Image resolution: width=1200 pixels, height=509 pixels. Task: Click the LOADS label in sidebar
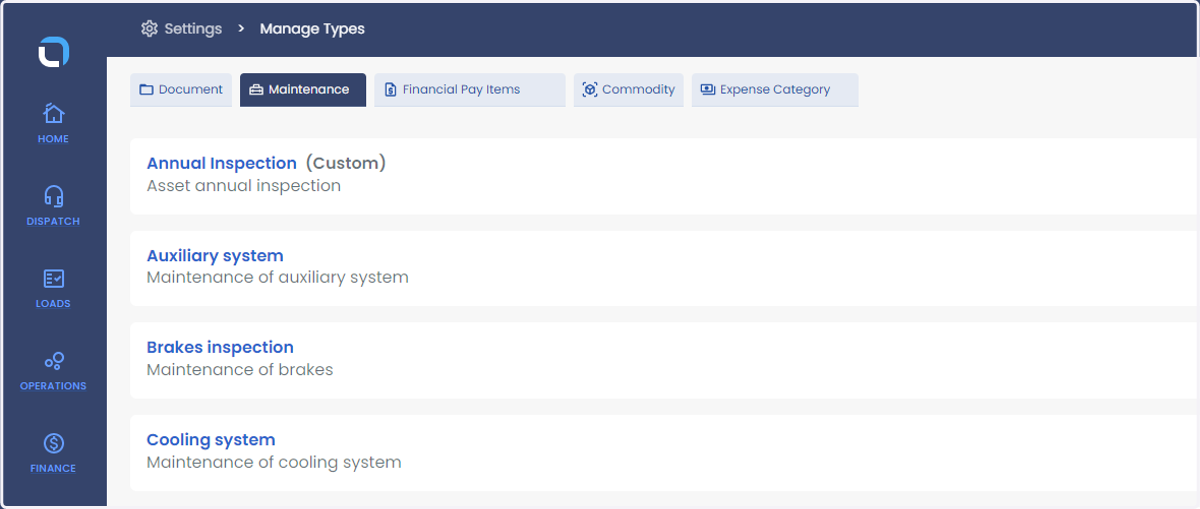[54, 304]
